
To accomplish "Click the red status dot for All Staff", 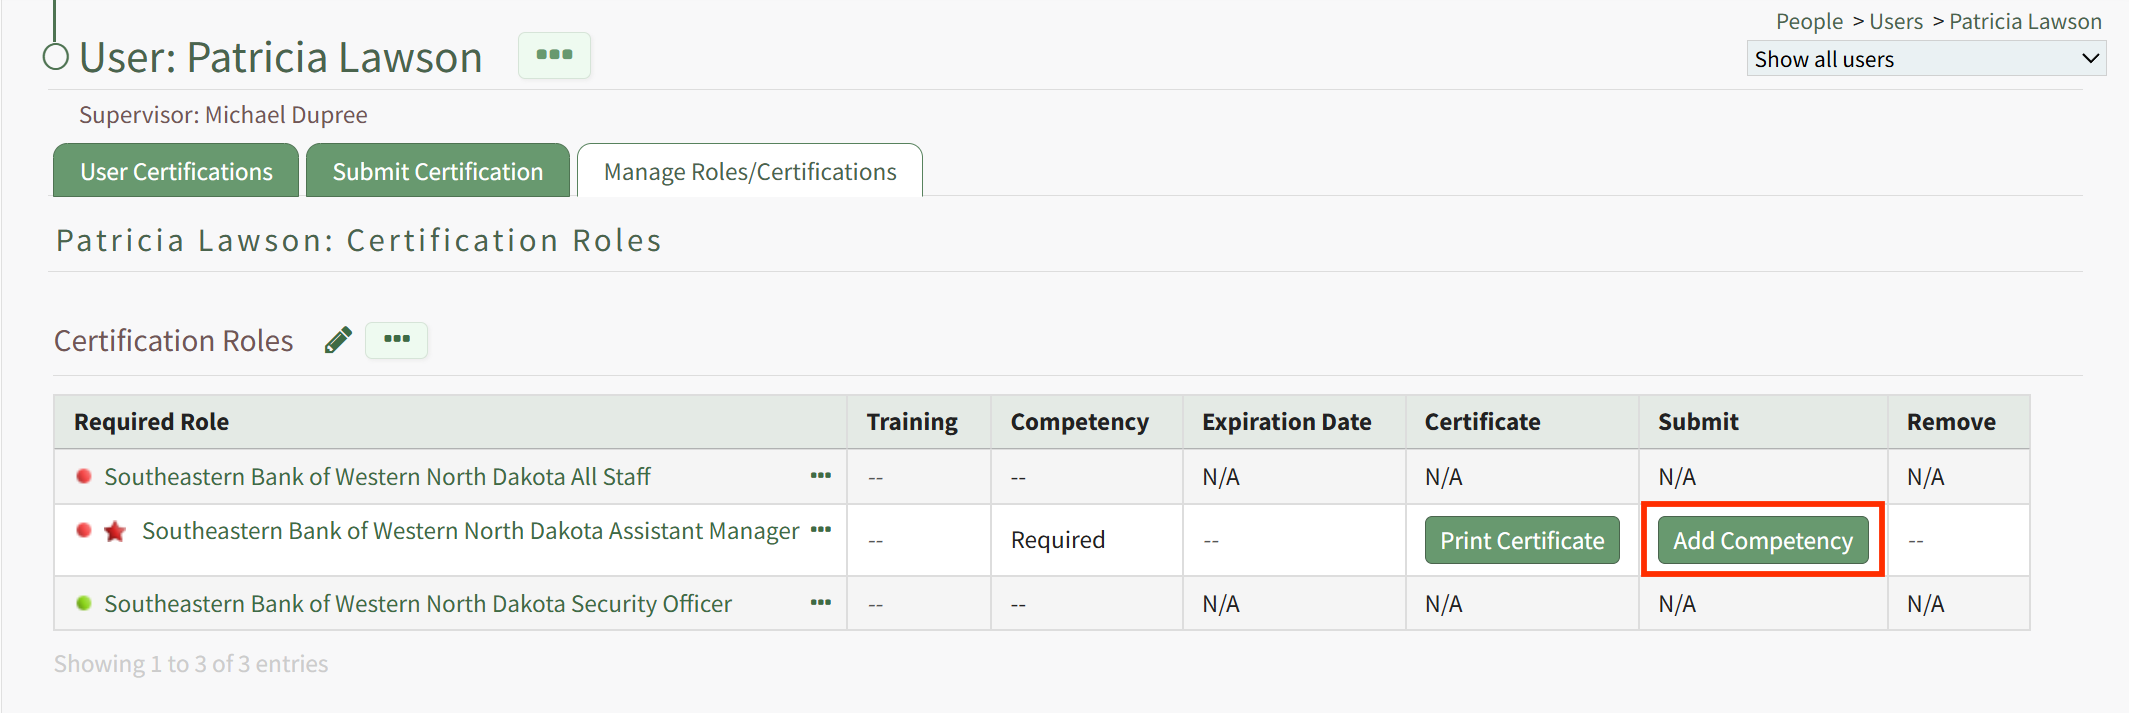I will [x=84, y=476].
